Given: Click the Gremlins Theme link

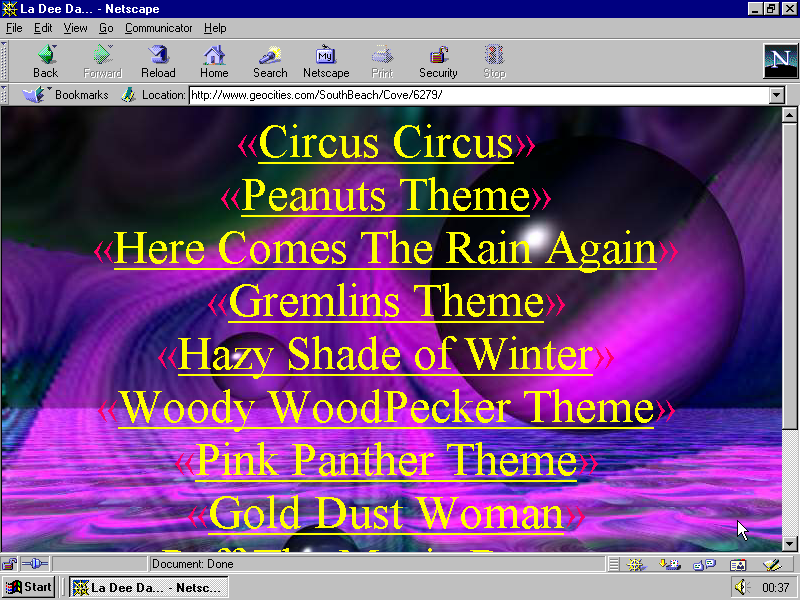Looking at the screenshot, I should pyautogui.click(x=386, y=301).
